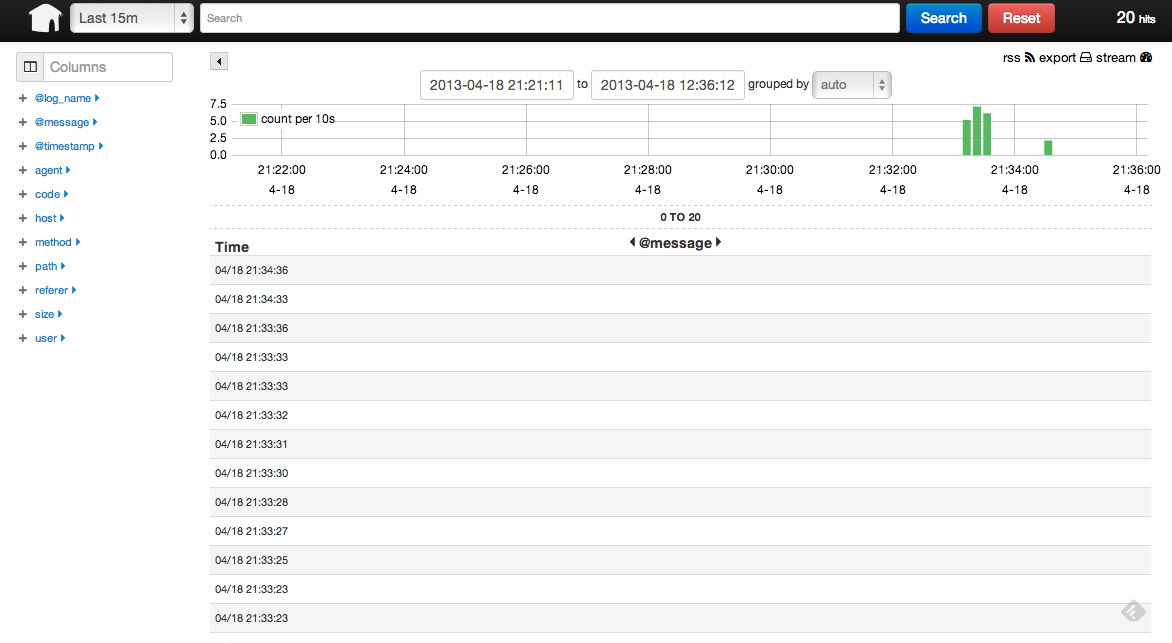Expand the @timestamp field disclosure arrow
The image size is (1172, 643).
[x=101, y=146]
